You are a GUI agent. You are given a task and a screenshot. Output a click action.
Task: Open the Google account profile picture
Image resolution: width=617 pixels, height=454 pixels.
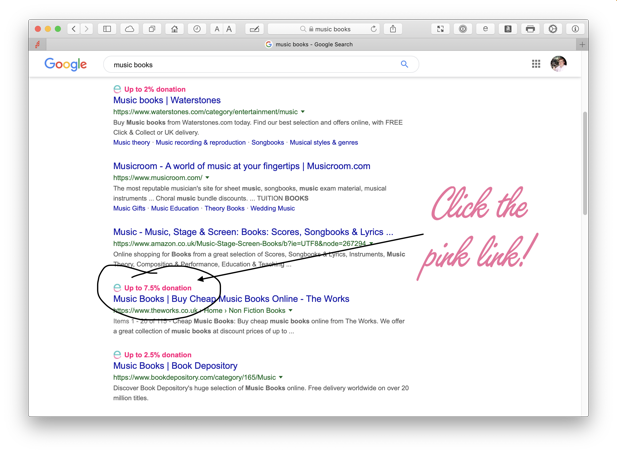[558, 64]
